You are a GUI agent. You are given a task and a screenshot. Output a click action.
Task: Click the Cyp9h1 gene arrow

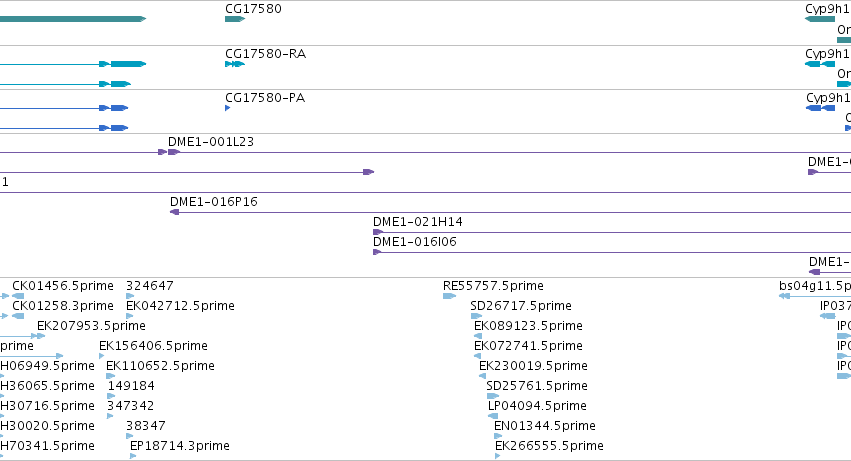(x=820, y=19)
